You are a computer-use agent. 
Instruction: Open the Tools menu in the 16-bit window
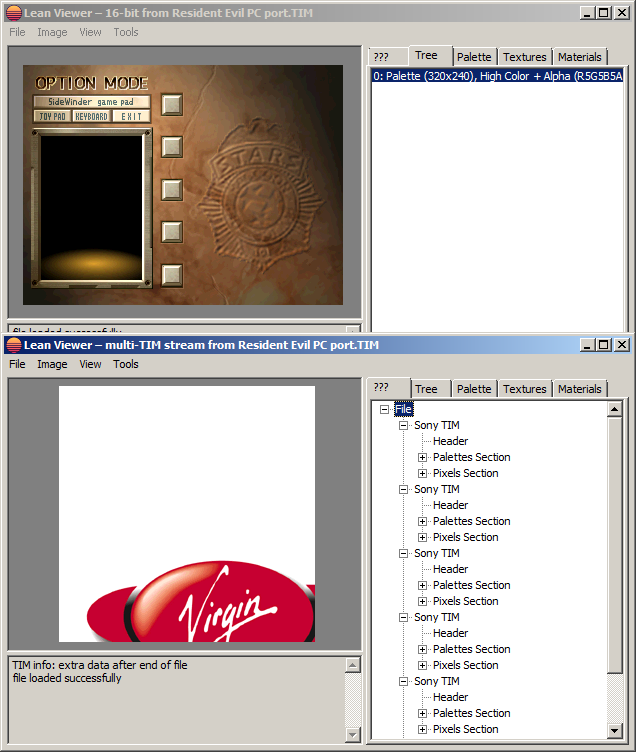tap(126, 32)
